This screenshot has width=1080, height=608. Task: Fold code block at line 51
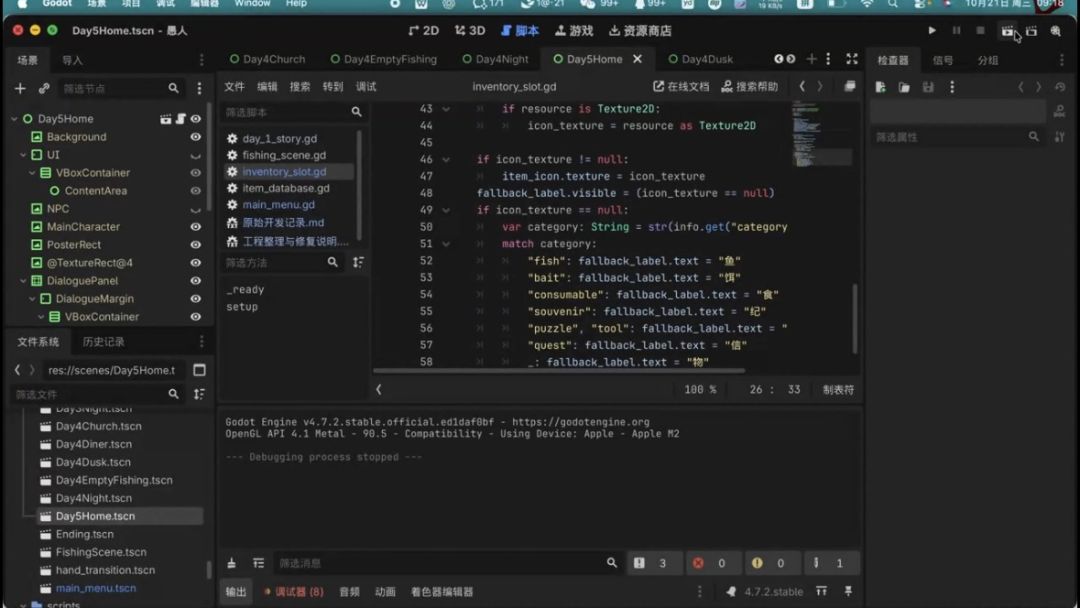[446, 244]
